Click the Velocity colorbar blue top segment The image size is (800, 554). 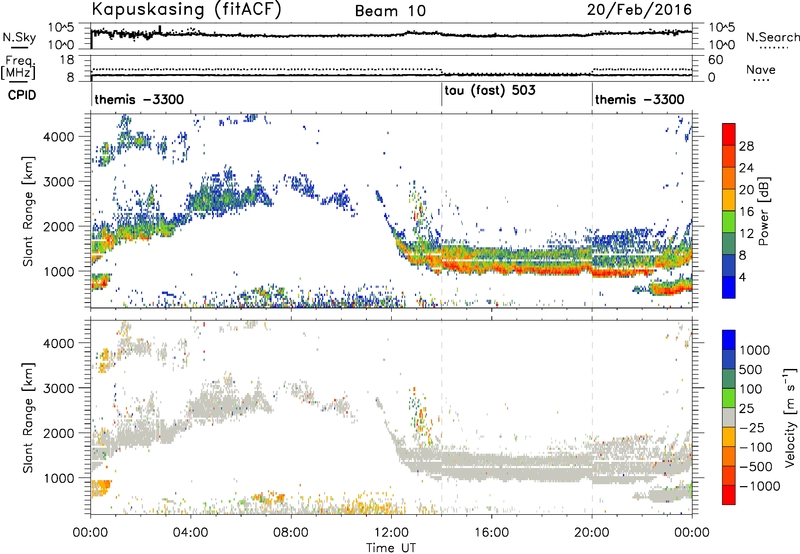click(x=729, y=340)
